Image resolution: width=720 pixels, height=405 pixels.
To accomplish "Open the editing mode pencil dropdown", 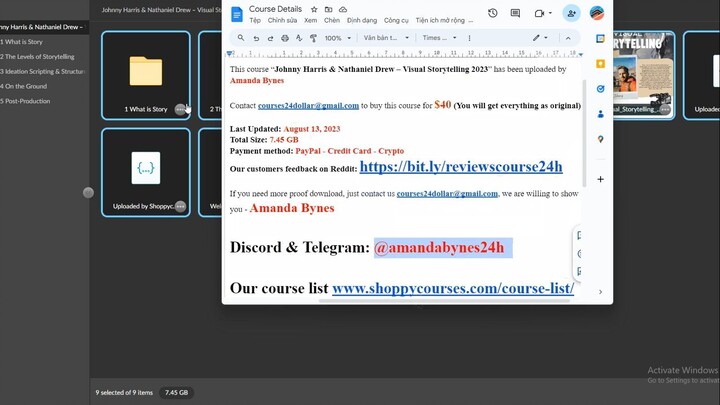I will [540, 38].
